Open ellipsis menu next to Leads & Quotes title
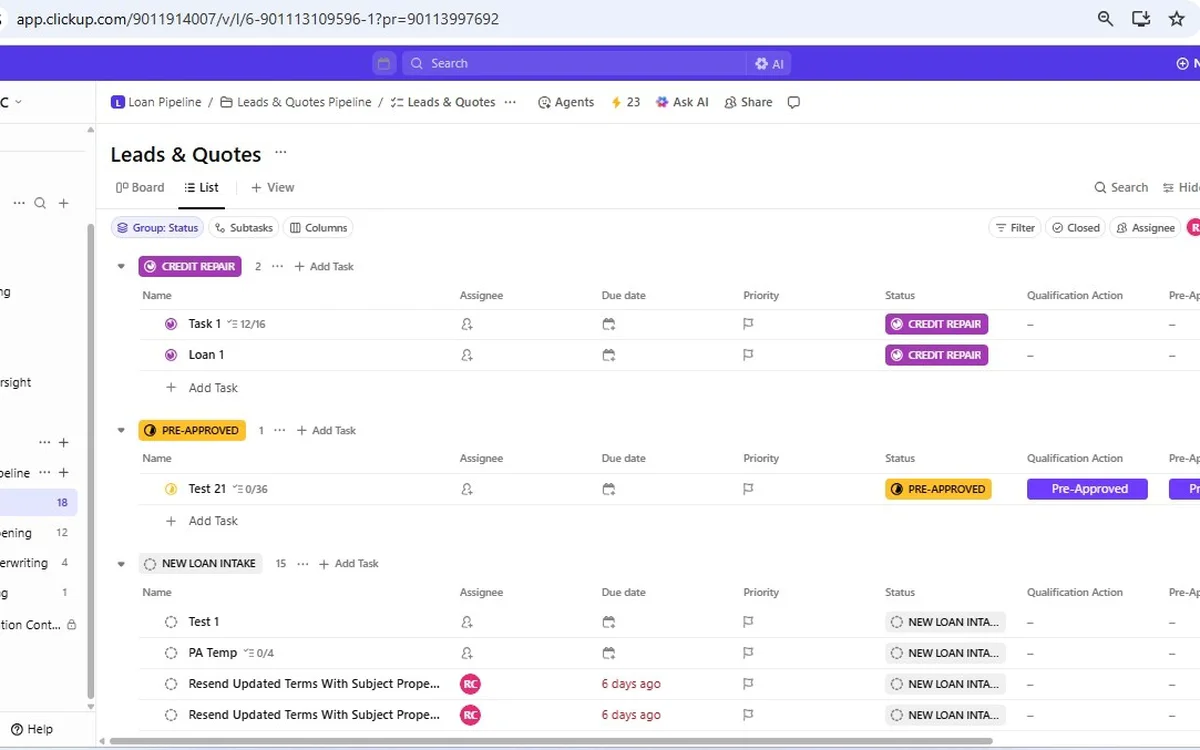Image resolution: width=1200 pixels, height=750 pixels. (281, 153)
